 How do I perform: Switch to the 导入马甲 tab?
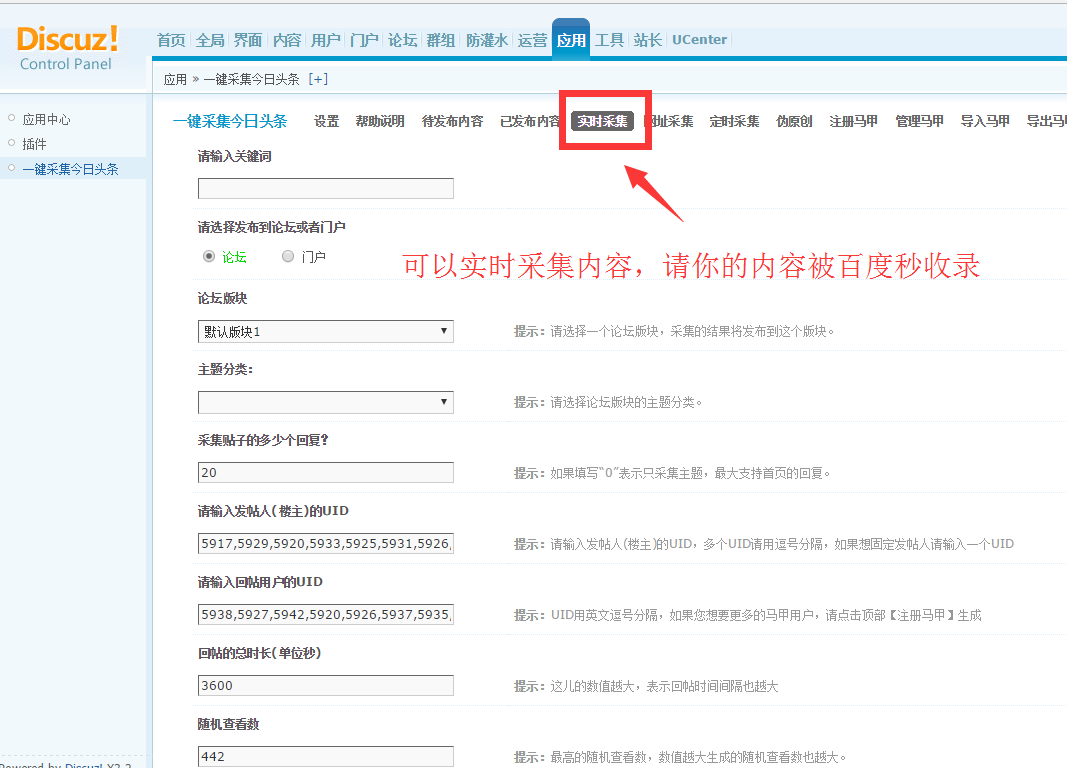tap(985, 121)
